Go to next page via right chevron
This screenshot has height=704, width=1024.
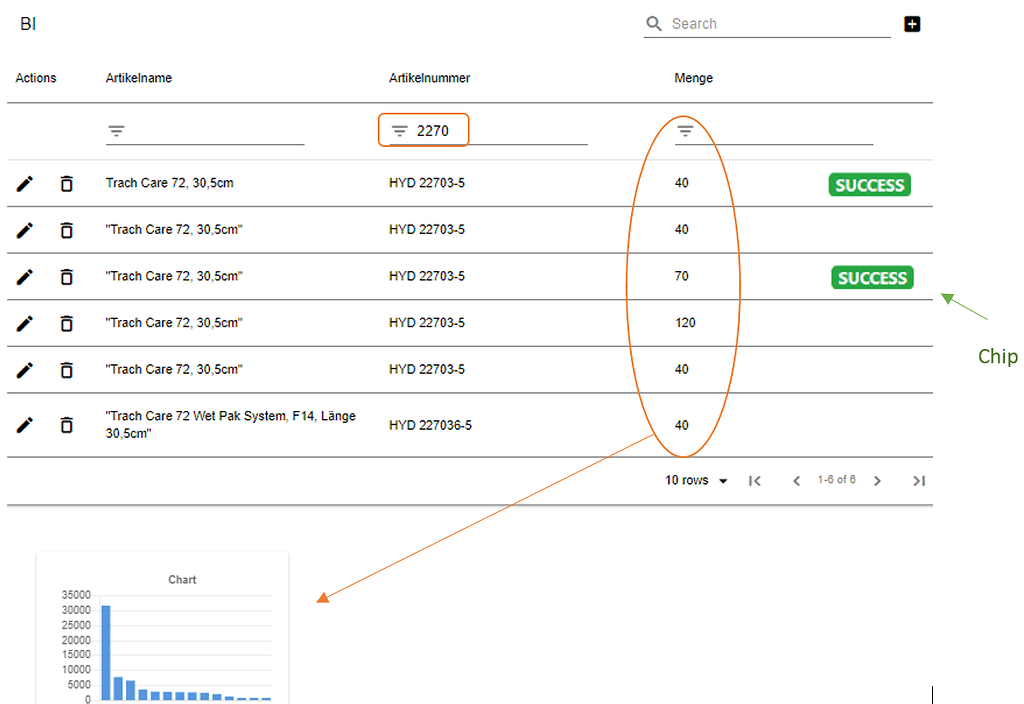[x=877, y=480]
